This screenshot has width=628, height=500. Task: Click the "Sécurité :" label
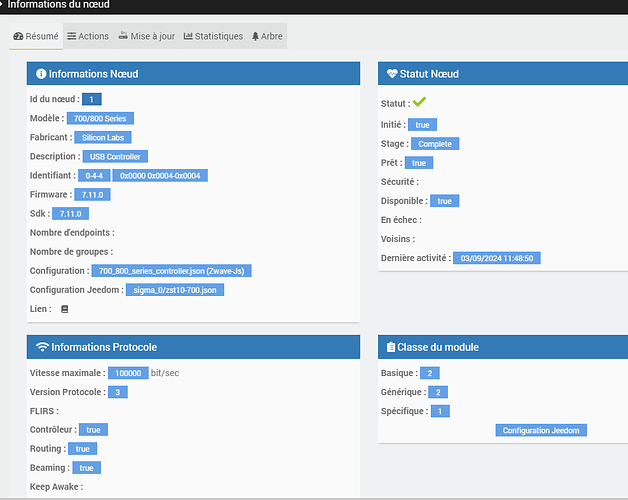(x=400, y=182)
